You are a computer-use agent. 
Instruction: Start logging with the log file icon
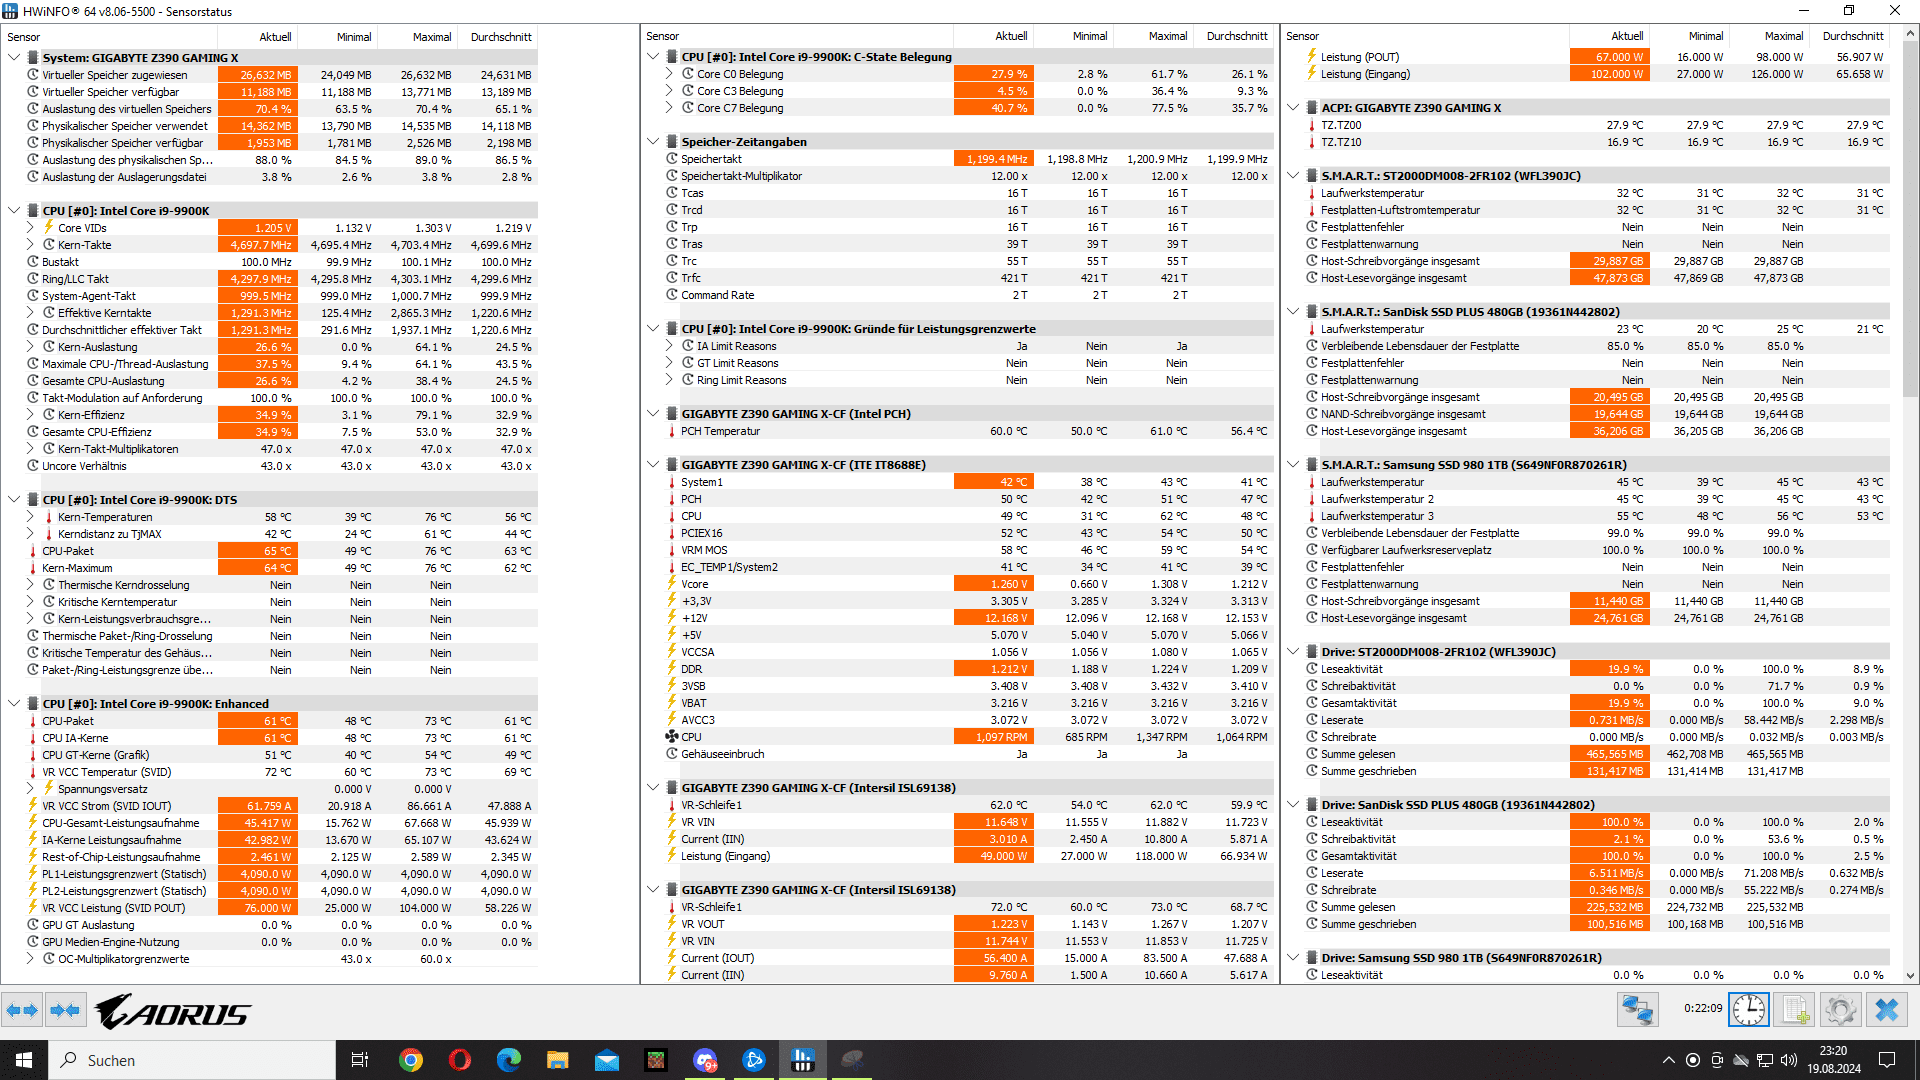[1794, 1010]
